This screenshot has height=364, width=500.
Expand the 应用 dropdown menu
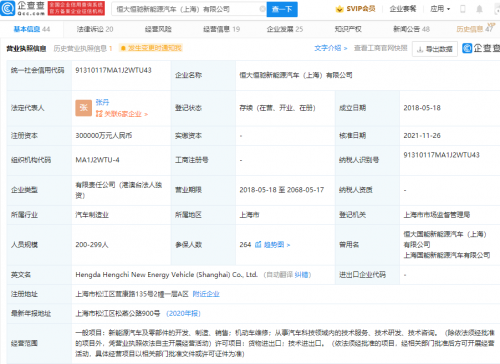pyautogui.click(x=440, y=9)
